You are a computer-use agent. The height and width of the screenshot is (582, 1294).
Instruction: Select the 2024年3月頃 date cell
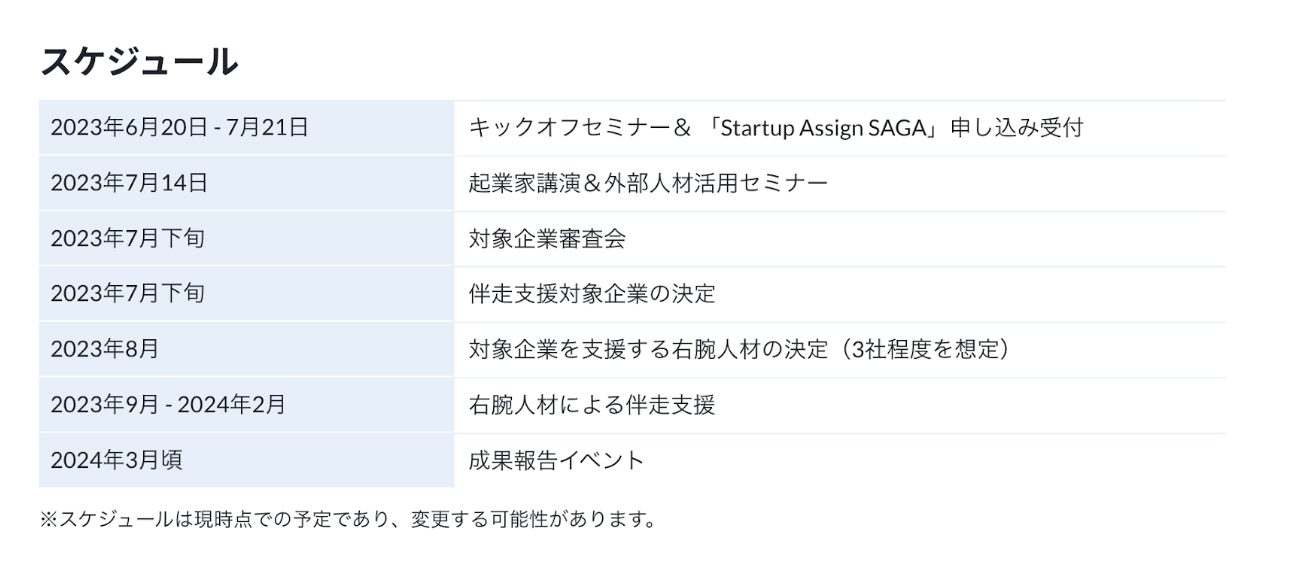116,460
